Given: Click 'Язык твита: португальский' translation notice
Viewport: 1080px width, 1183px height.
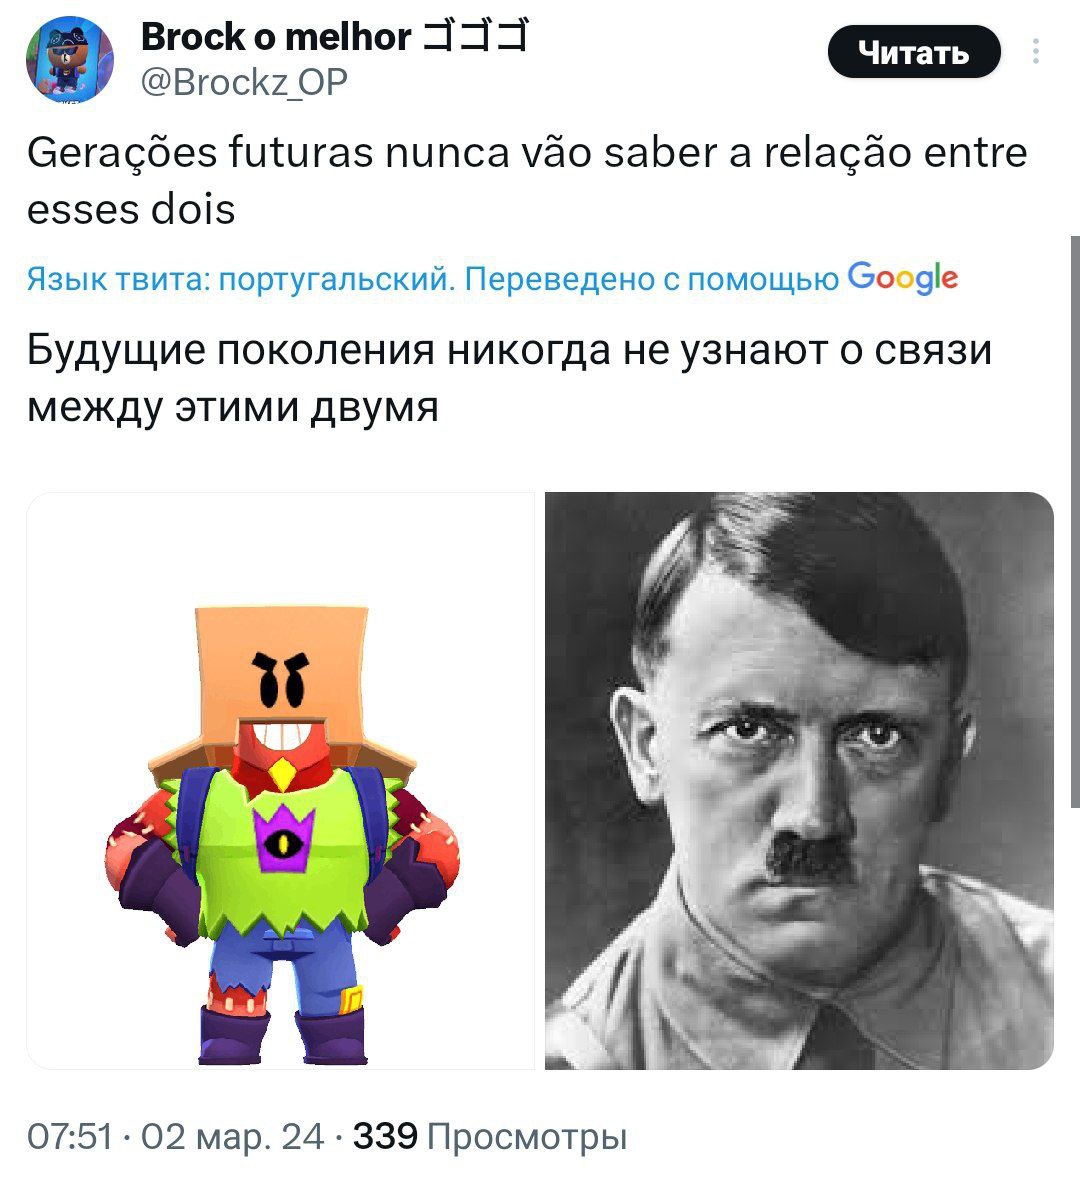Looking at the screenshot, I should tap(242, 280).
